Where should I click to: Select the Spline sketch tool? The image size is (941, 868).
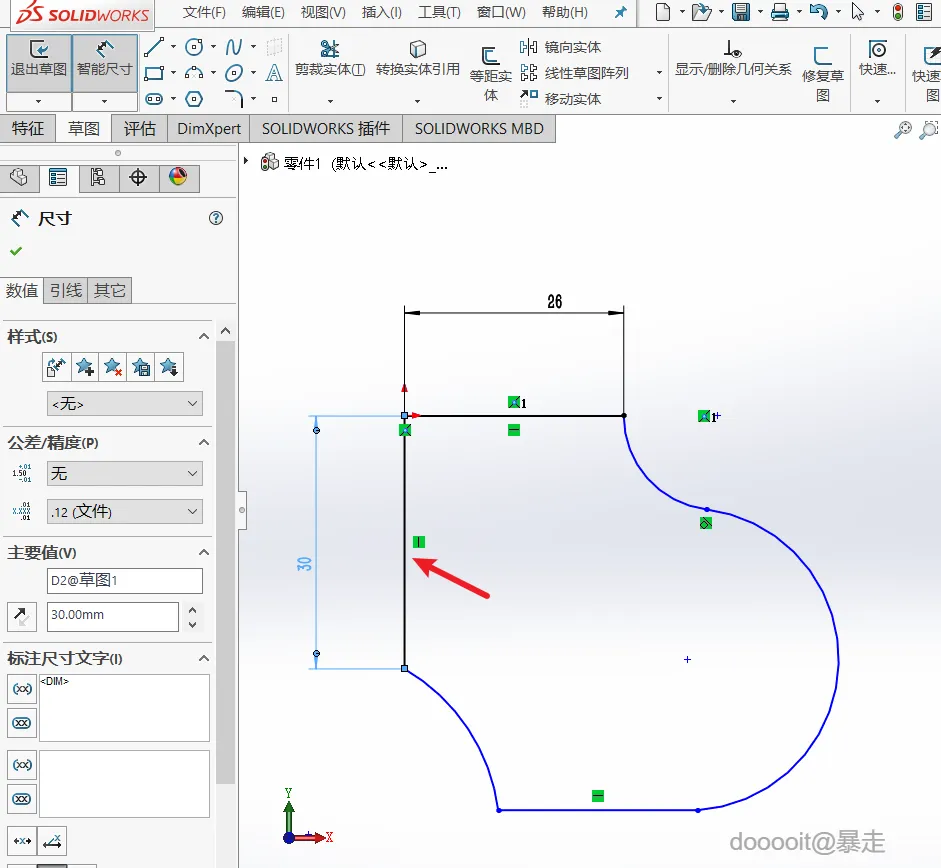point(233,47)
